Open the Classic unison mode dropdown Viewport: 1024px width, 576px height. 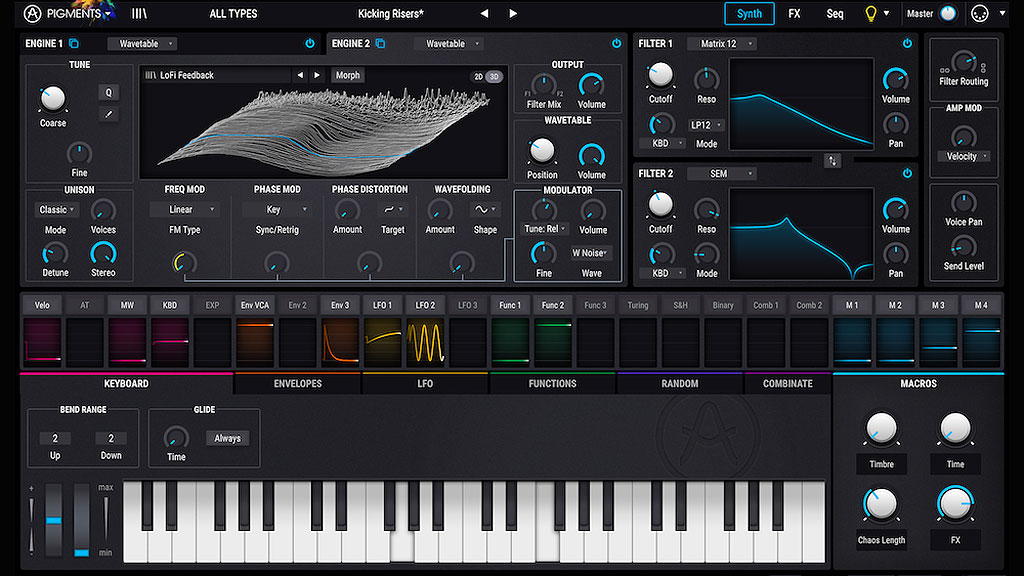coord(54,210)
